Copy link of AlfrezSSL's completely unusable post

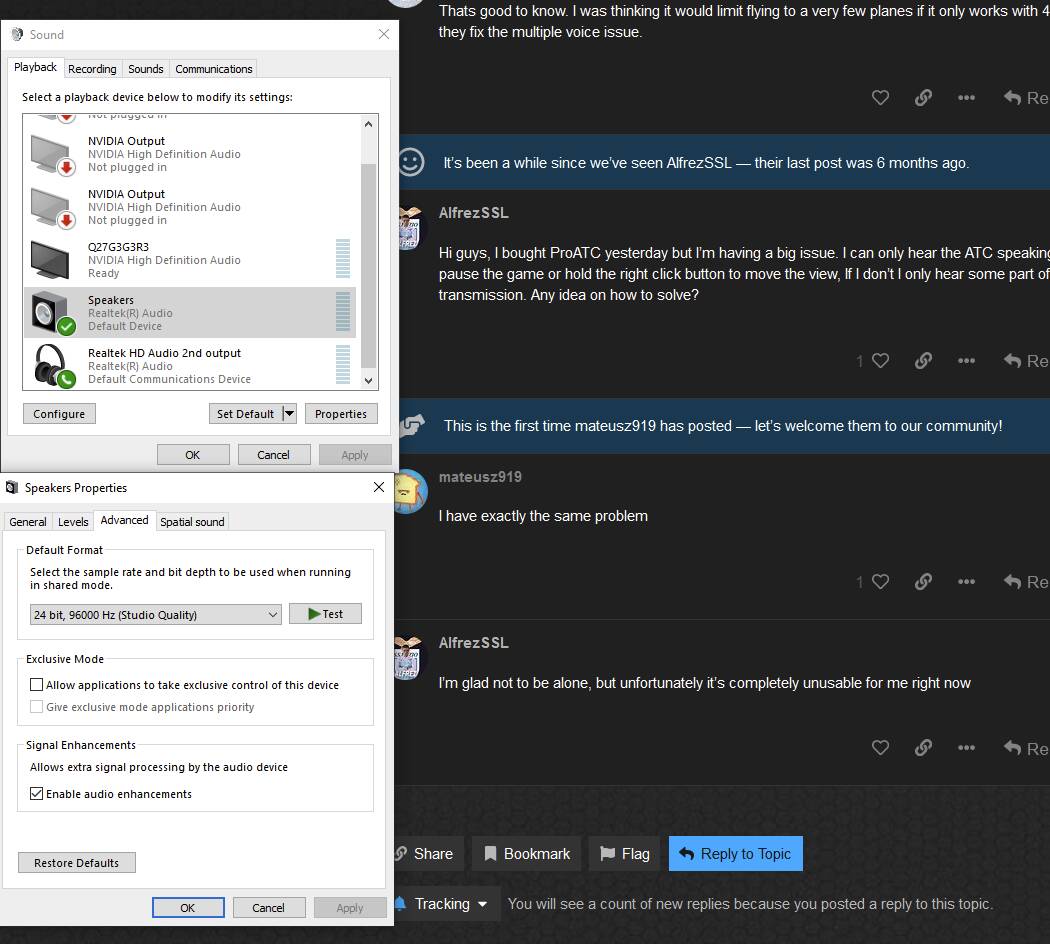coord(923,748)
